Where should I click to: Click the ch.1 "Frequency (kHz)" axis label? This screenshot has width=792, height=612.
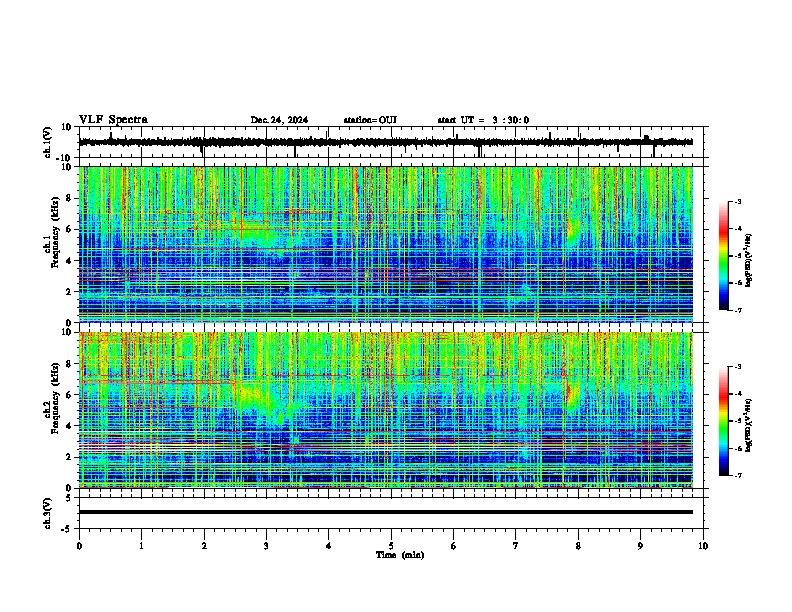(x=55, y=233)
